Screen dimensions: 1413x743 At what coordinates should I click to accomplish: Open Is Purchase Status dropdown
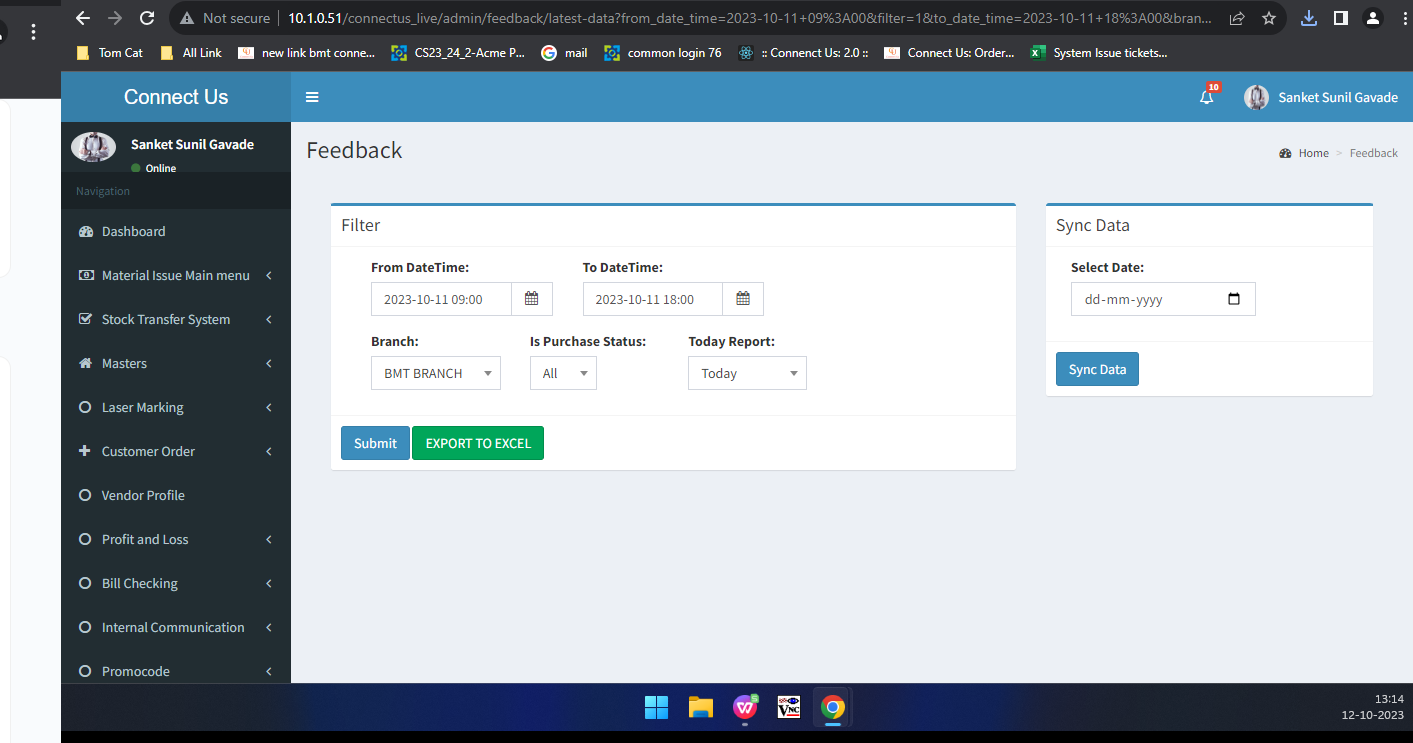point(563,373)
